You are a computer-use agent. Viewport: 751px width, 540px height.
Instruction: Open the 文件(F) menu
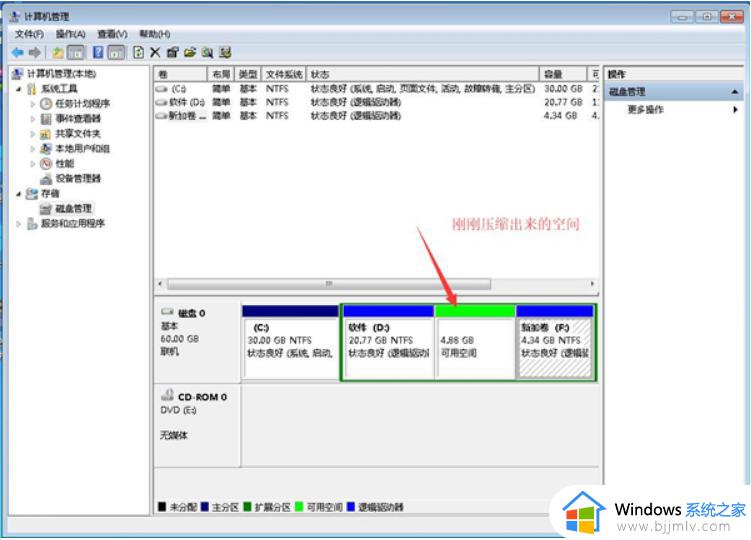[x=29, y=34]
